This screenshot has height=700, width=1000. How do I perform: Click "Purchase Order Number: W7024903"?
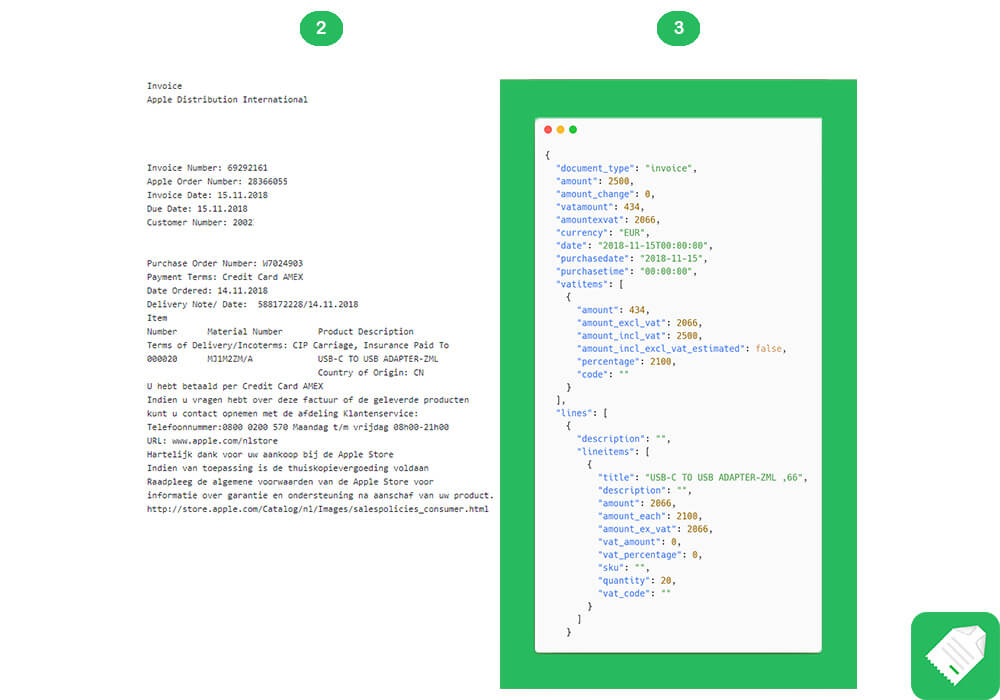[224, 263]
